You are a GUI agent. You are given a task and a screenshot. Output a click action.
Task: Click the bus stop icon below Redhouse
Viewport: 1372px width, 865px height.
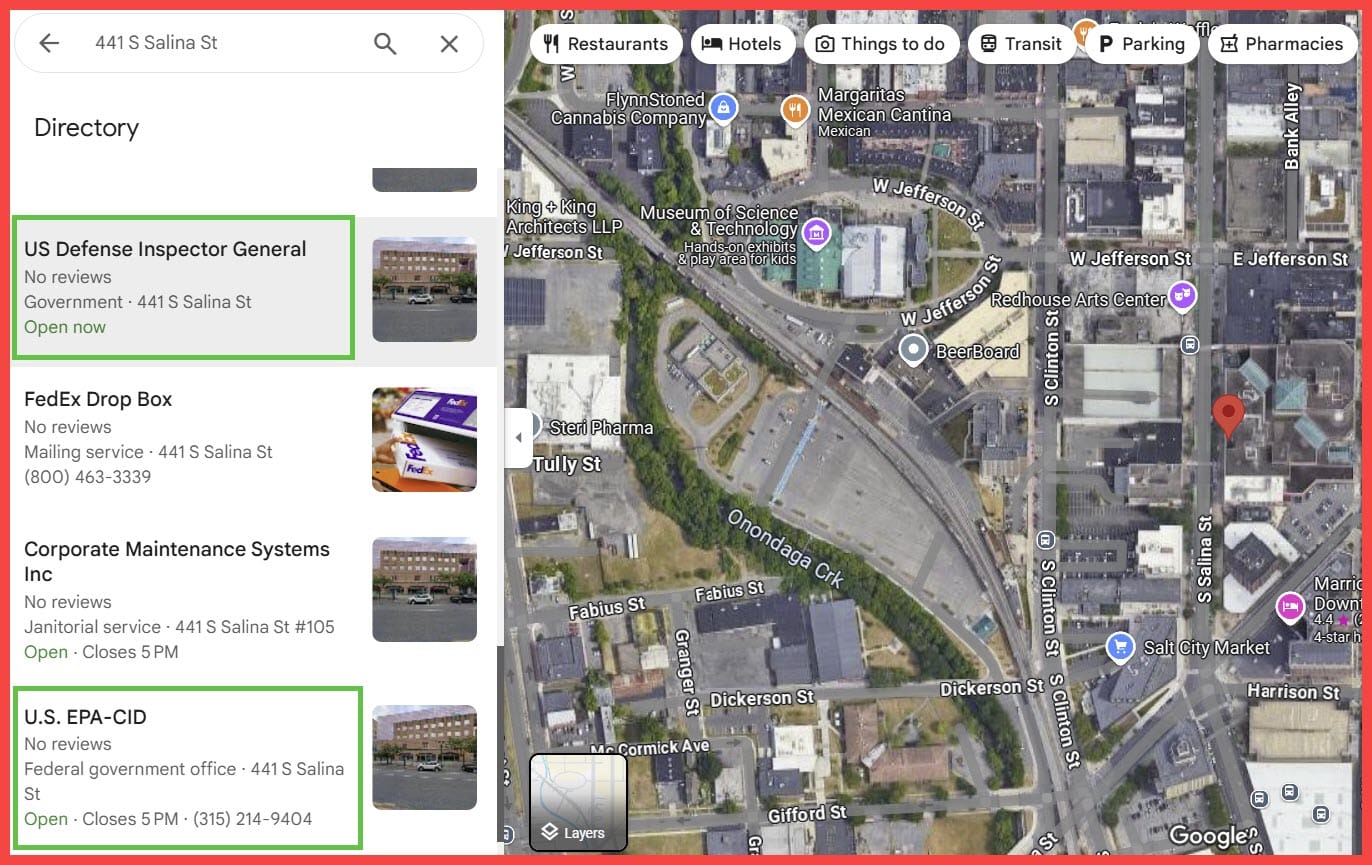coord(1190,345)
